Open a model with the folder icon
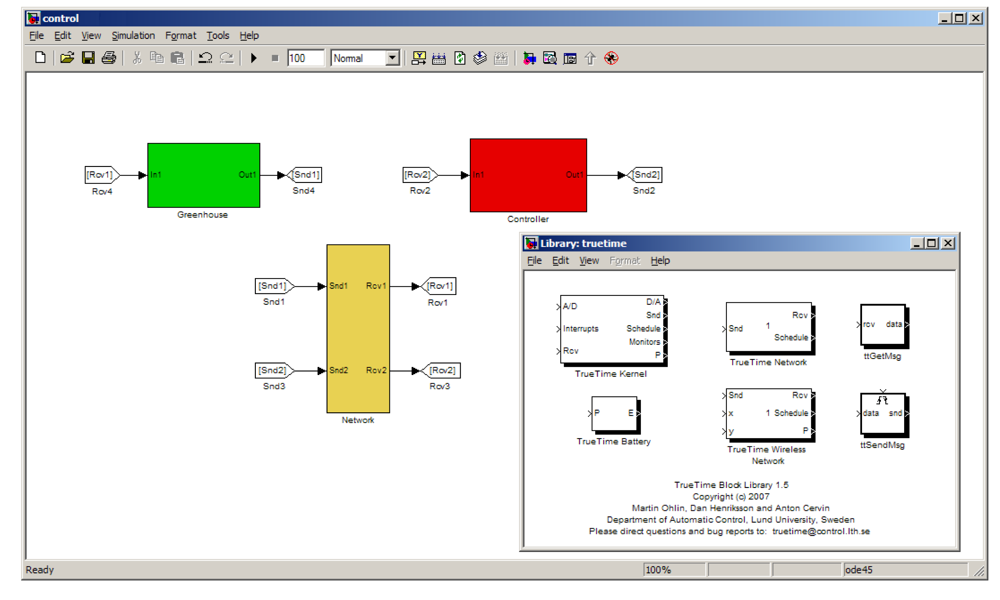The image size is (1000, 600). point(67,58)
